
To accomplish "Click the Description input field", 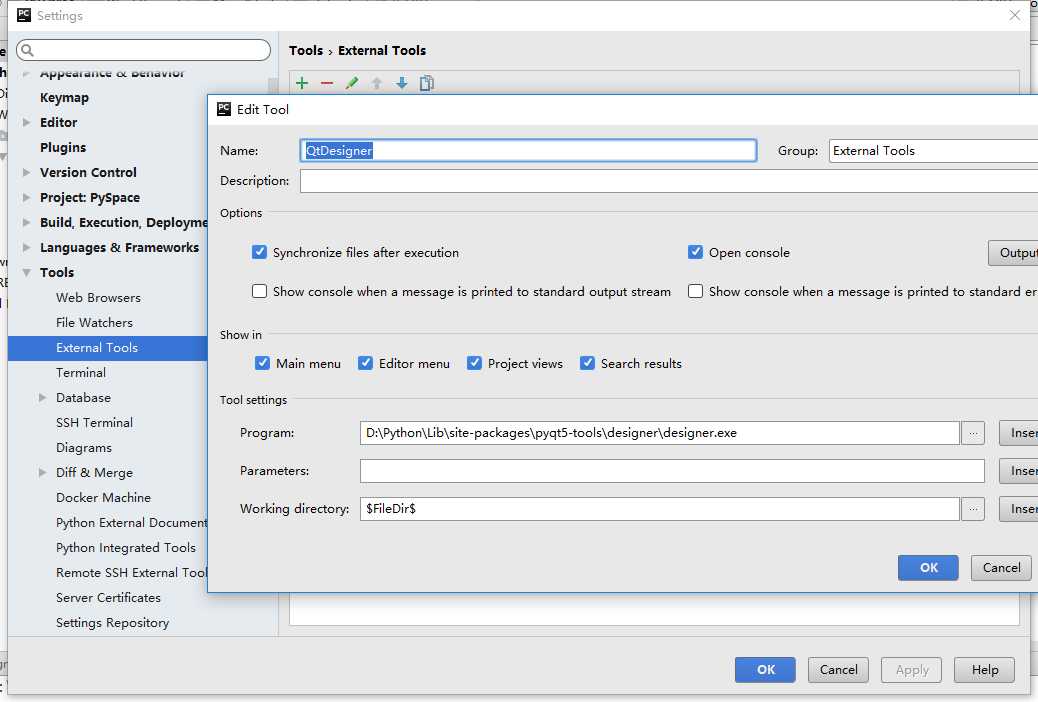I will tap(669, 181).
